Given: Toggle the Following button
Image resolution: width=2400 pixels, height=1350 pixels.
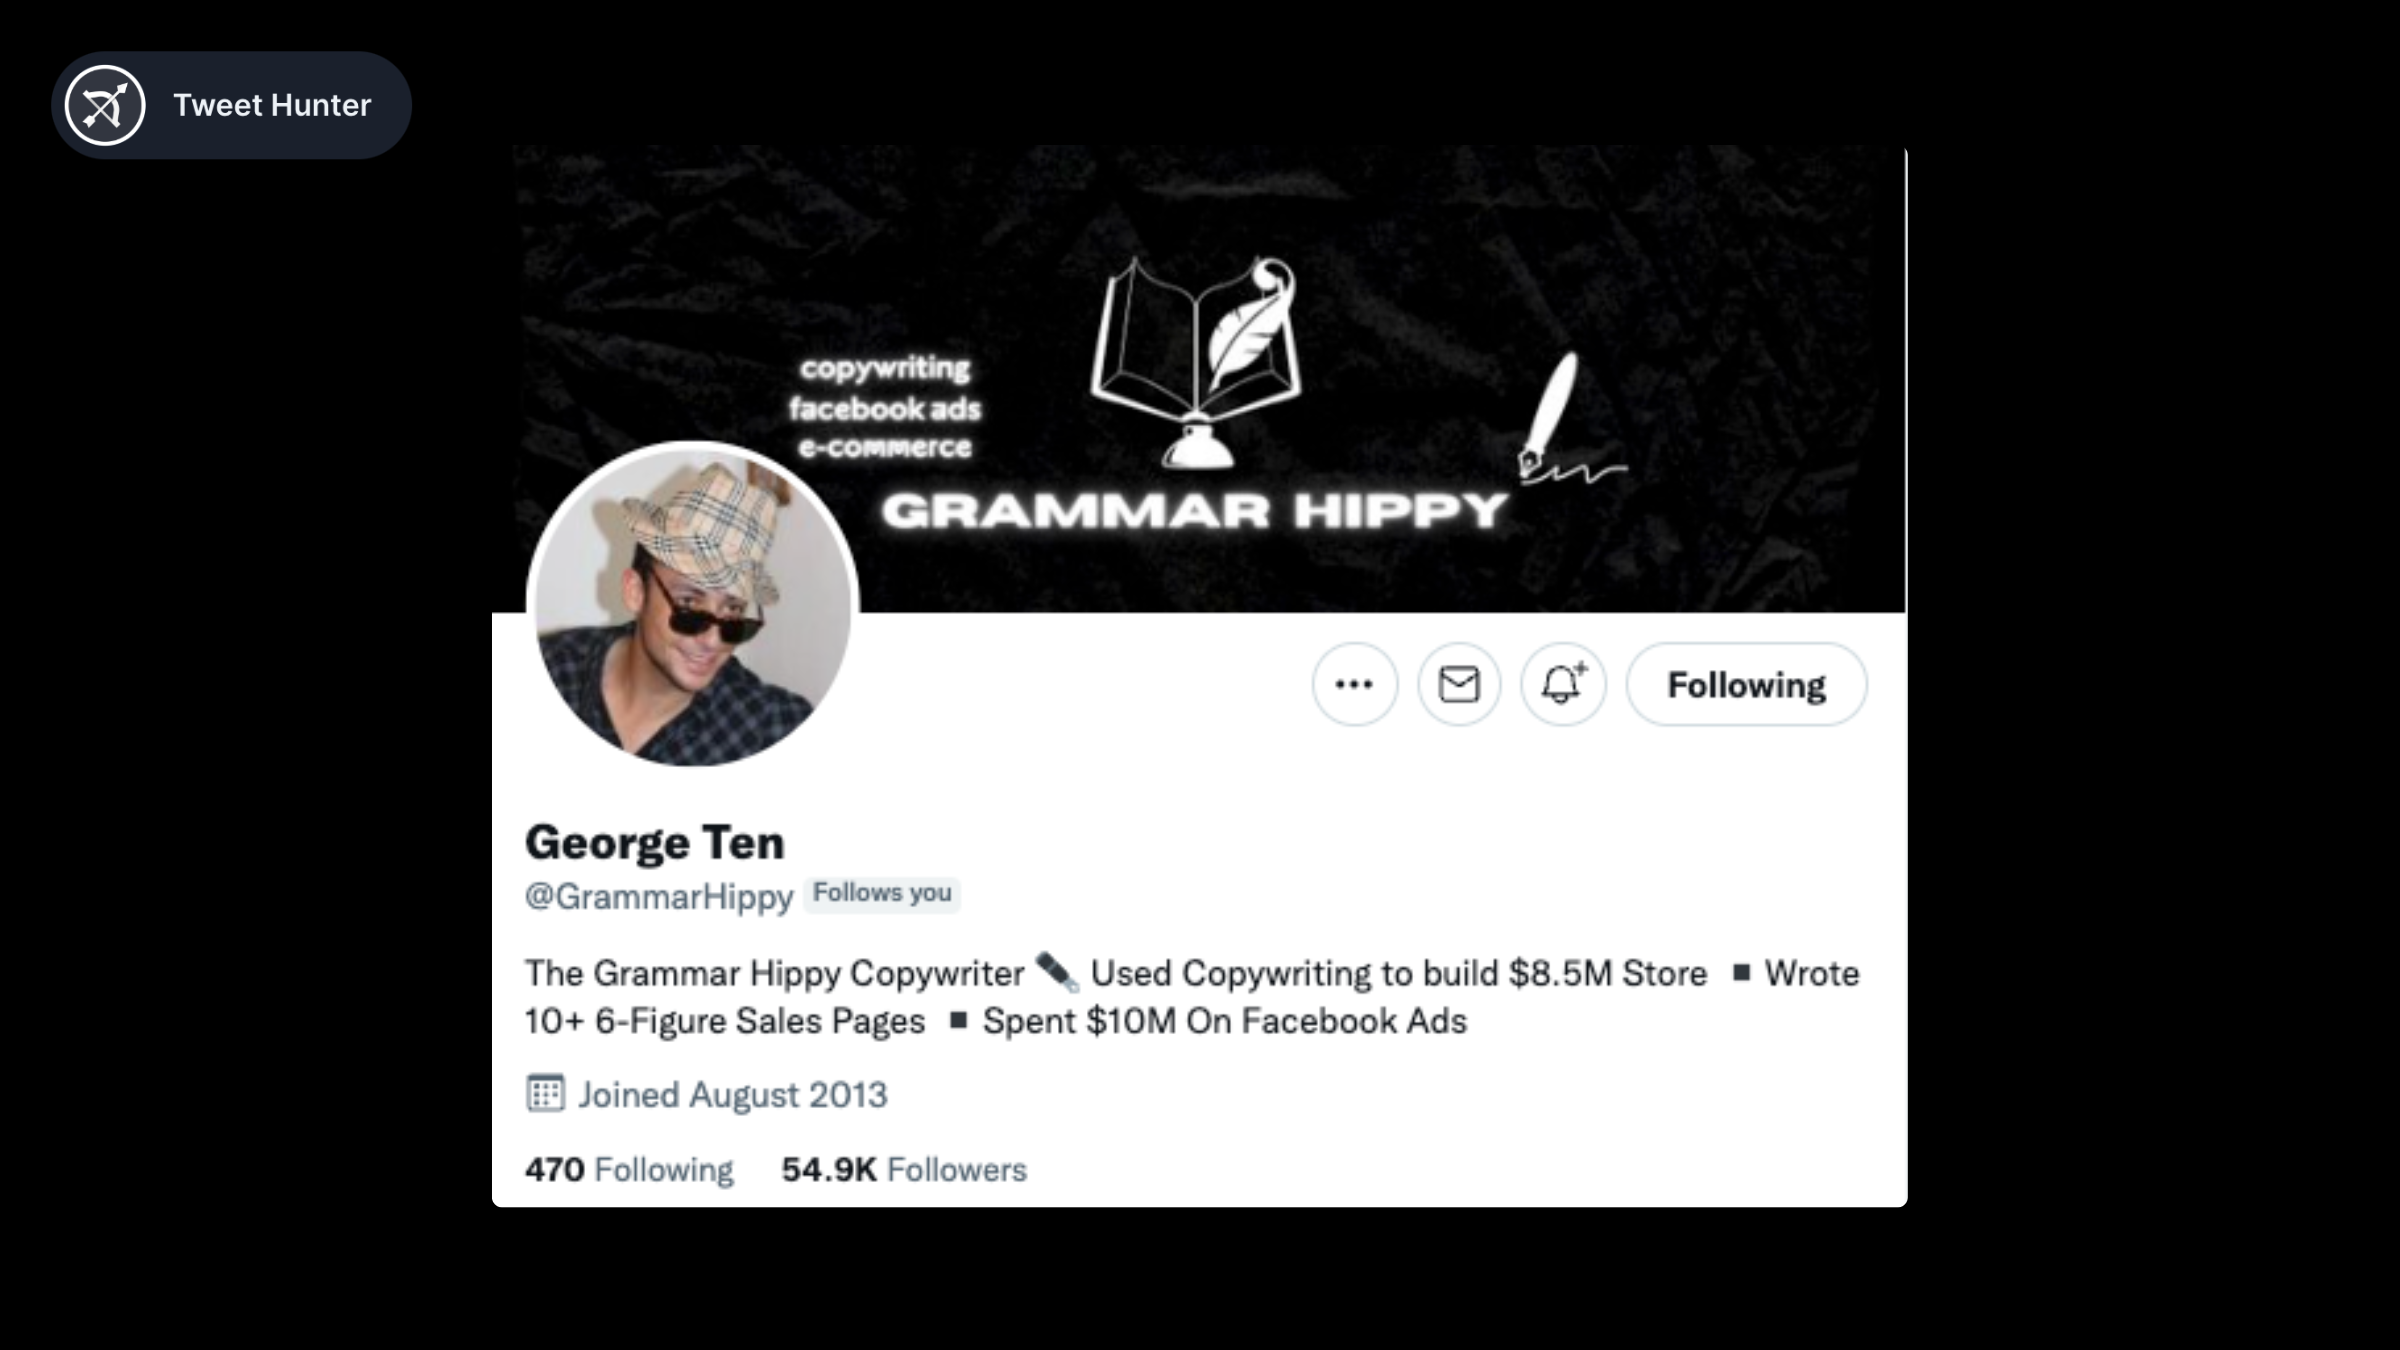Looking at the screenshot, I should (1746, 684).
